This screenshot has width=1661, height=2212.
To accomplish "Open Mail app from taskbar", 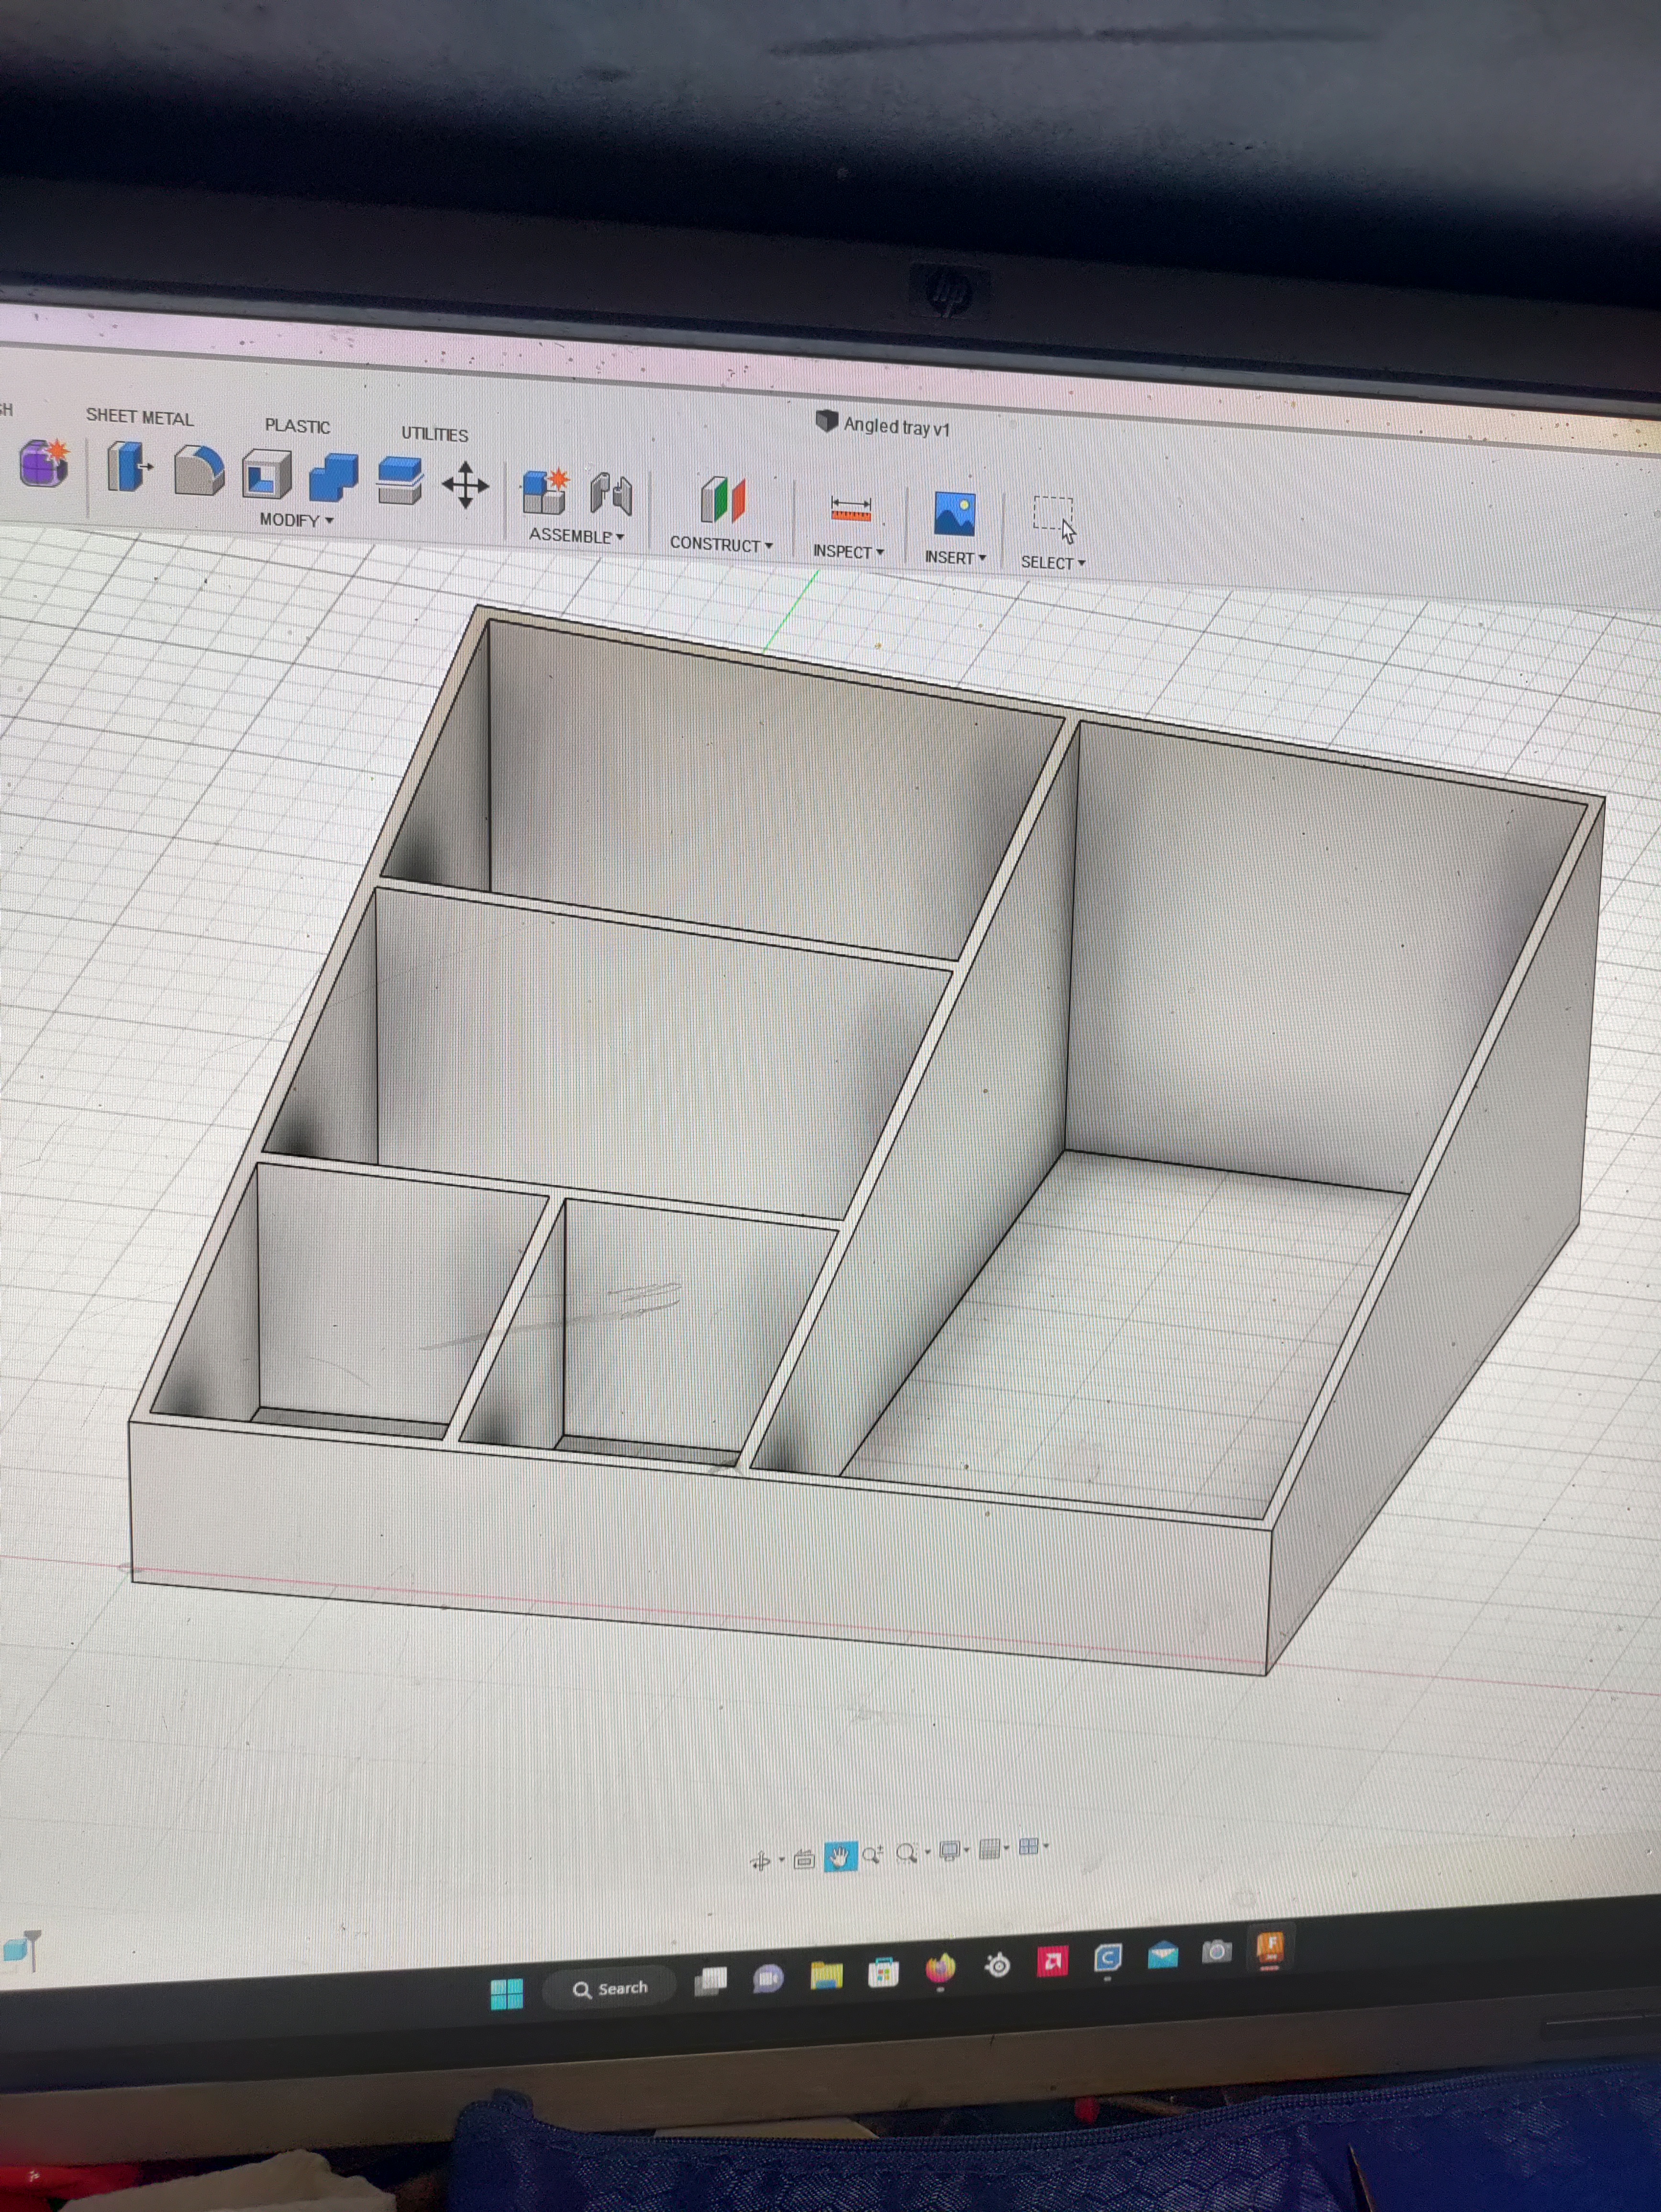I will [1162, 1955].
